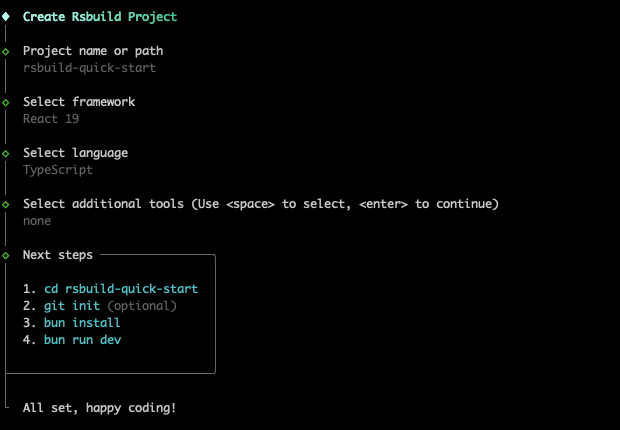This screenshot has width=620, height=430.
Task: Click the Select additional tools prompt text
Action: pyautogui.click(x=261, y=204)
